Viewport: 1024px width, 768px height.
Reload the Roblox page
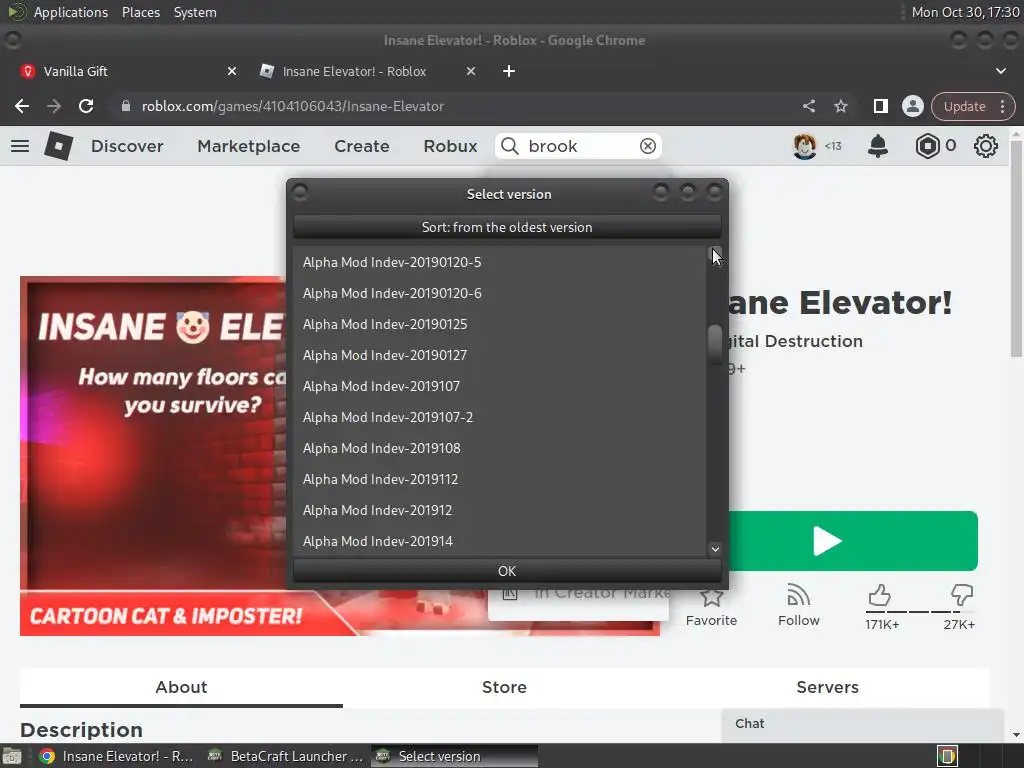(86, 106)
